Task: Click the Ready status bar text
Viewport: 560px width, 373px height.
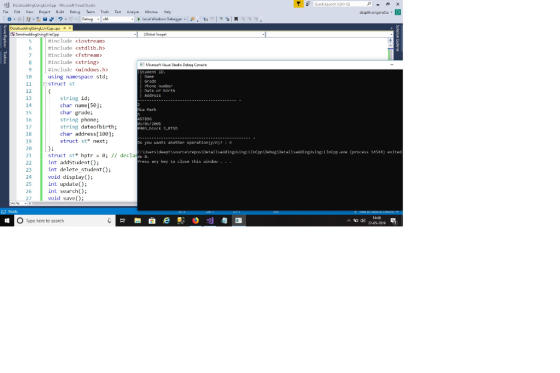Action: click(13, 212)
